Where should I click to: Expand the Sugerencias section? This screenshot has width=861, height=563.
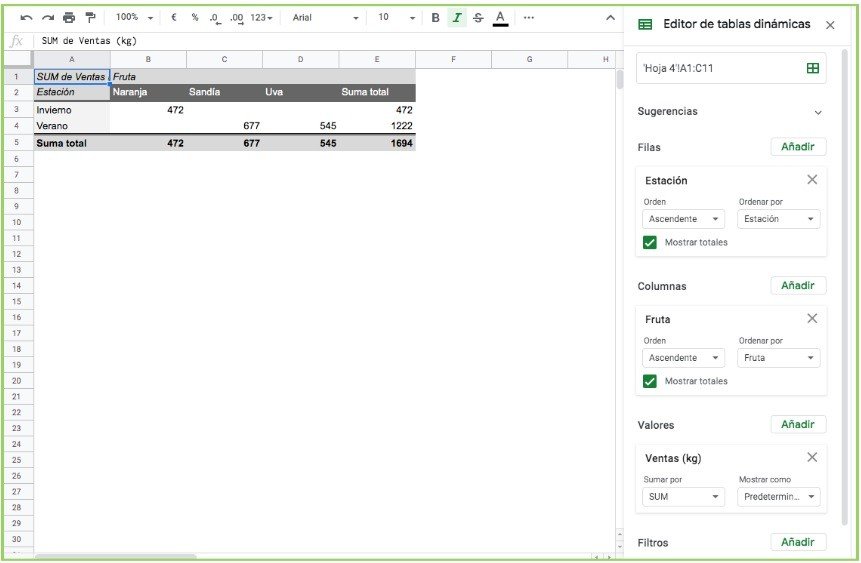[818, 113]
